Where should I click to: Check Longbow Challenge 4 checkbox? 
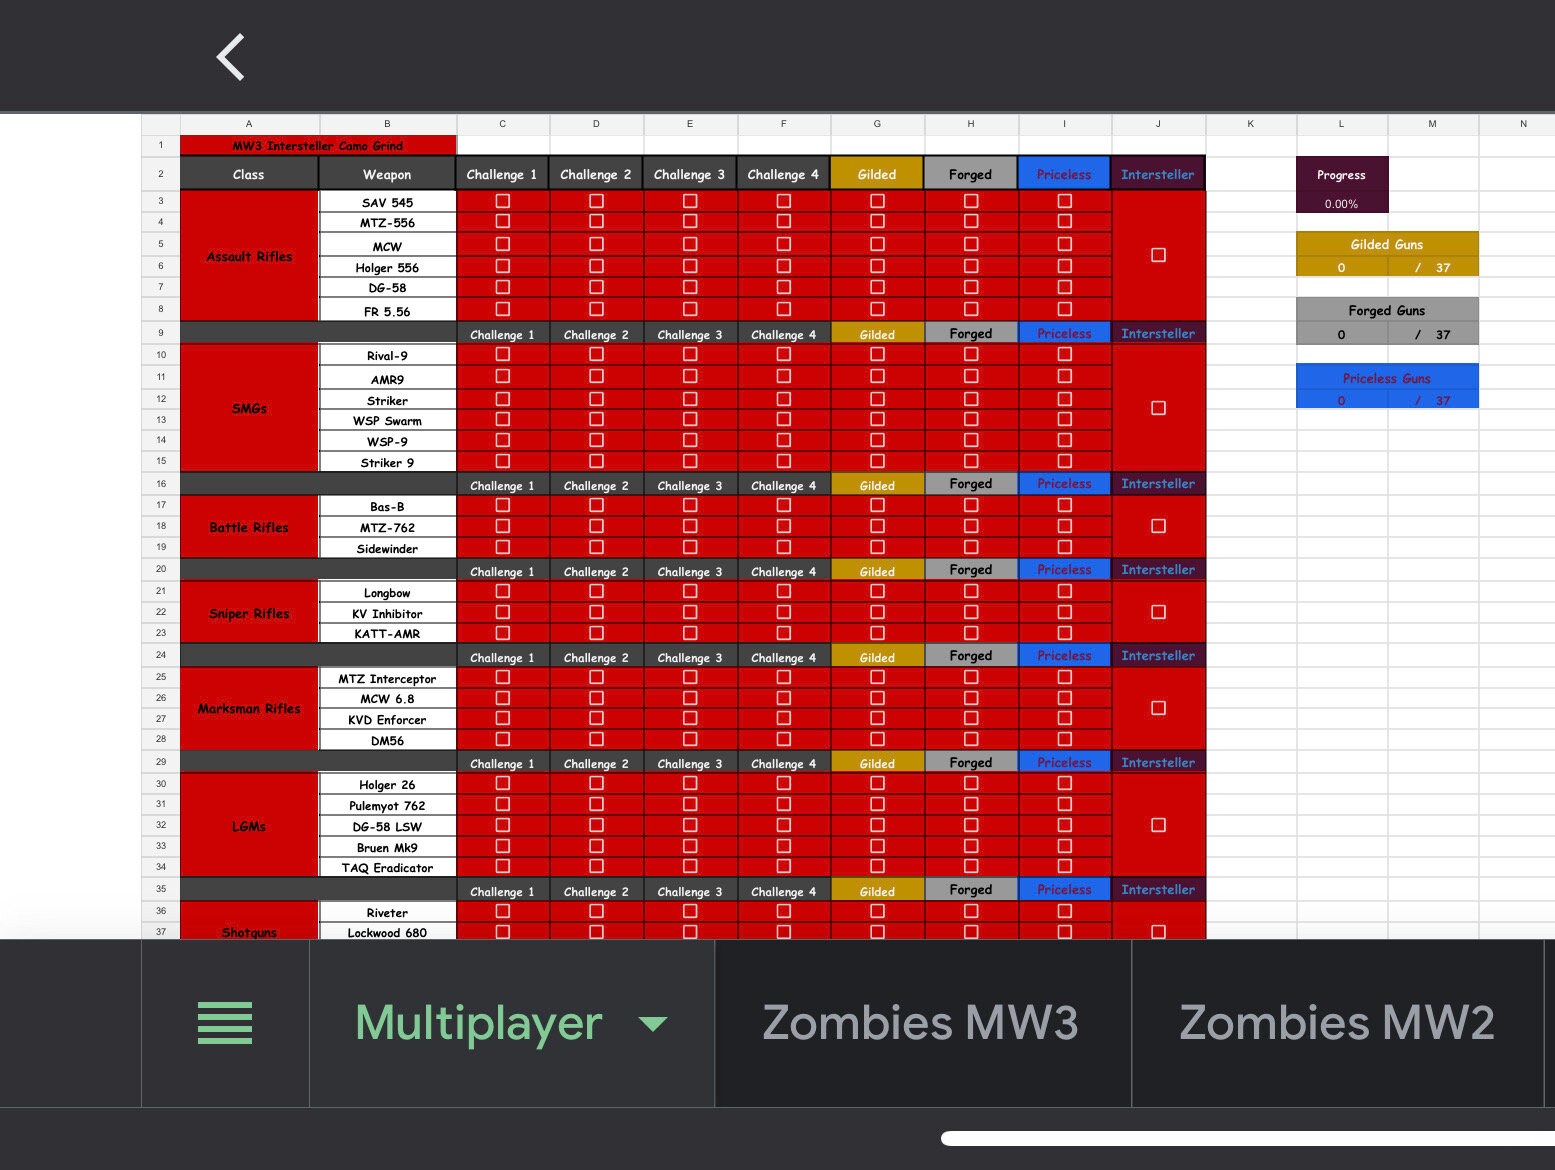coord(784,591)
